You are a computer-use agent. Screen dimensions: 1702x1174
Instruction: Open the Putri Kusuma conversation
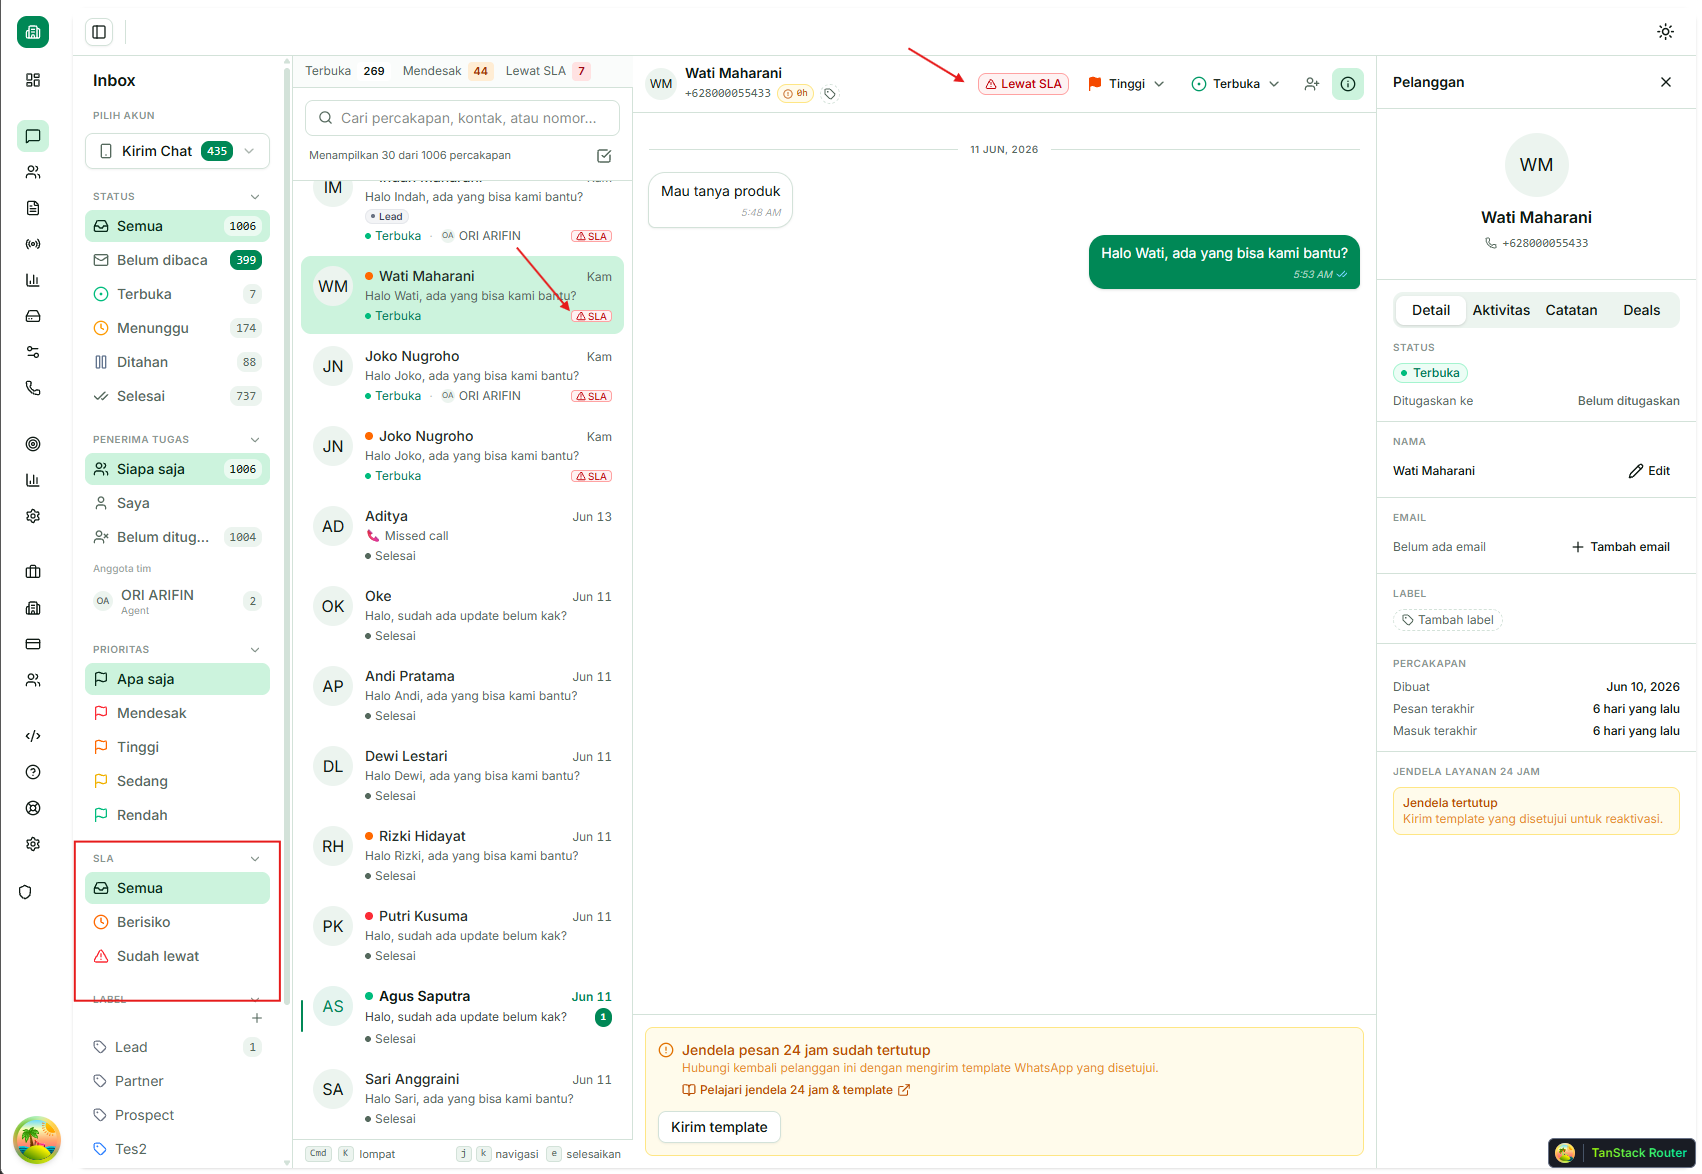[462, 935]
